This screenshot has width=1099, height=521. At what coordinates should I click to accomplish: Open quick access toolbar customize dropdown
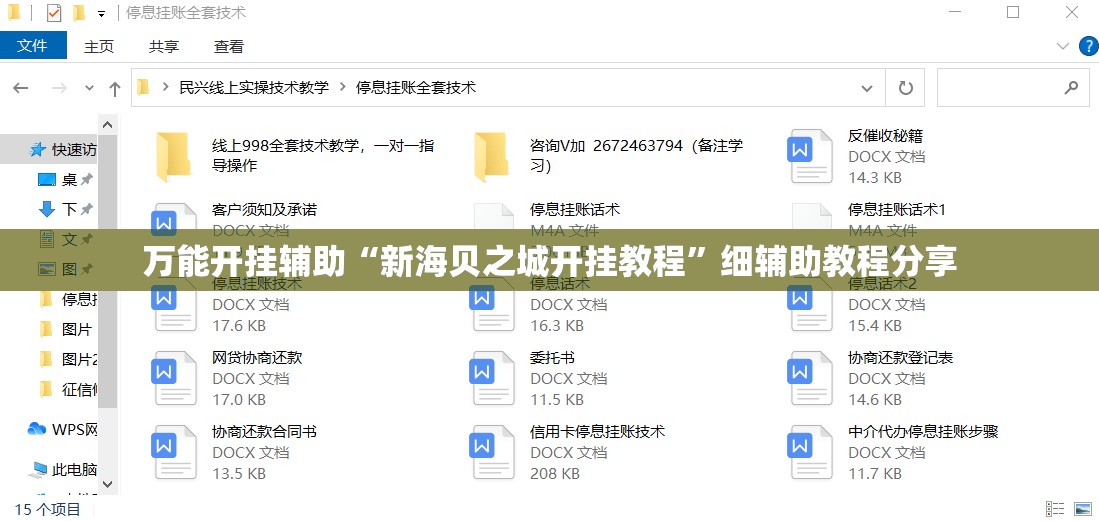[x=102, y=13]
